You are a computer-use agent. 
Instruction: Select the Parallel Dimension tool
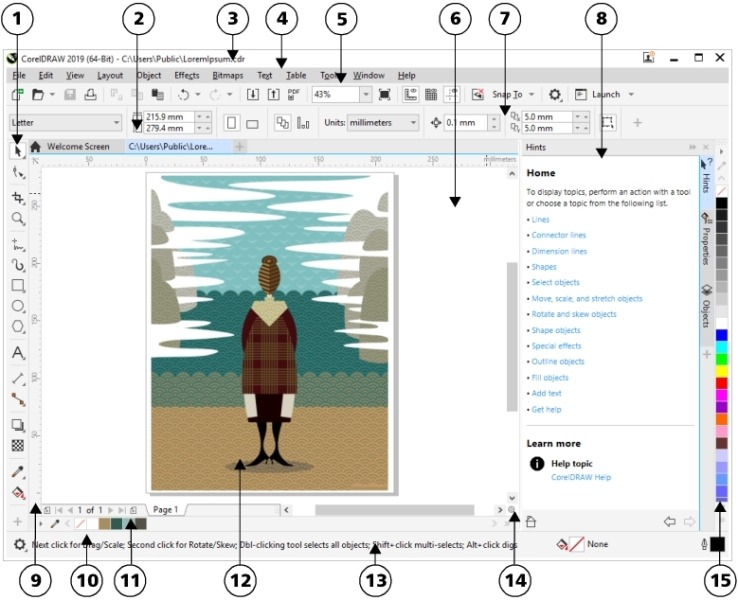(18, 378)
